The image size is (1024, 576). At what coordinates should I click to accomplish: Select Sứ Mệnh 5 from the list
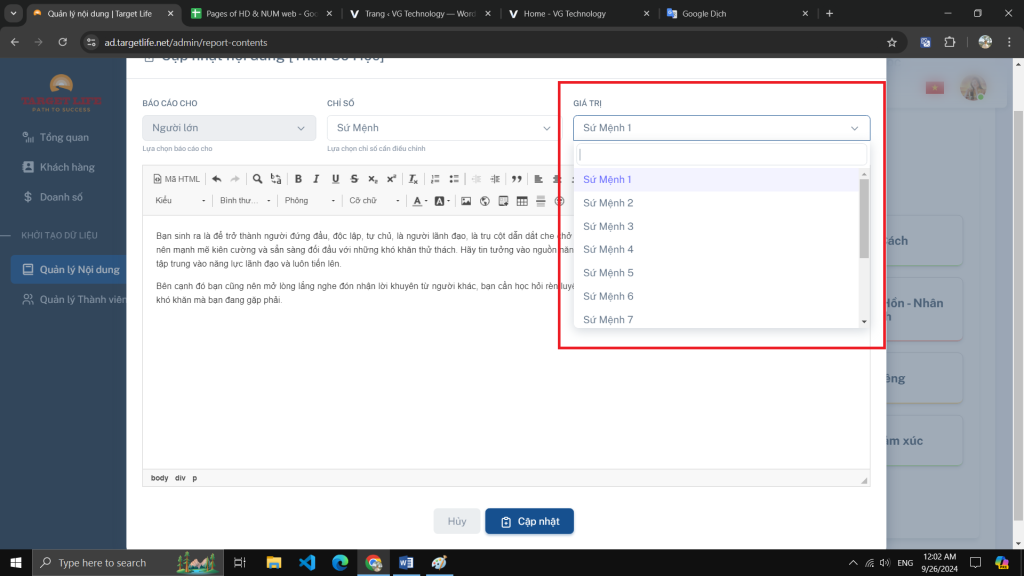coord(716,273)
